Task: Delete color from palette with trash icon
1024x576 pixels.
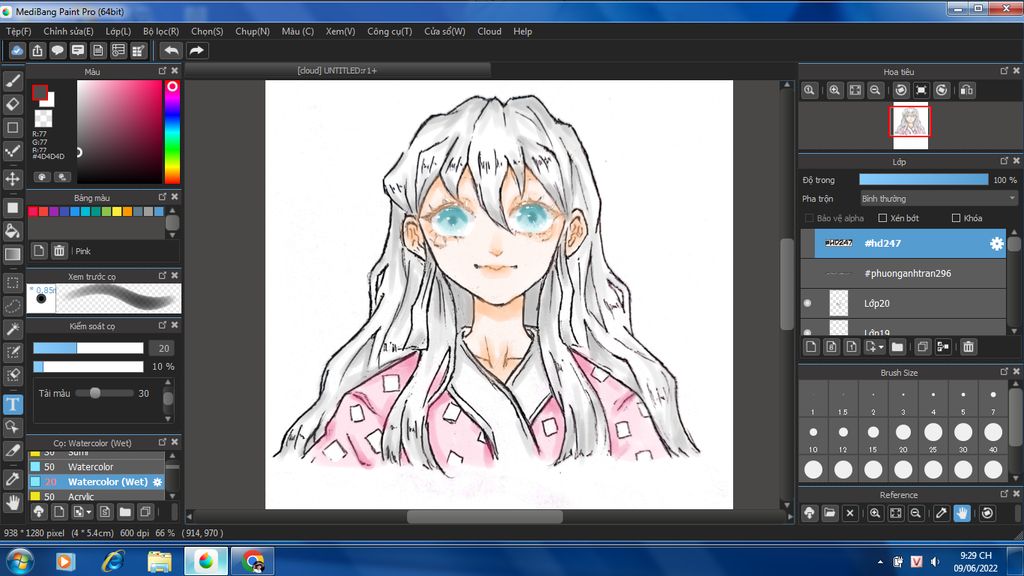Action: pyautogui.click(x=59, y=251)
